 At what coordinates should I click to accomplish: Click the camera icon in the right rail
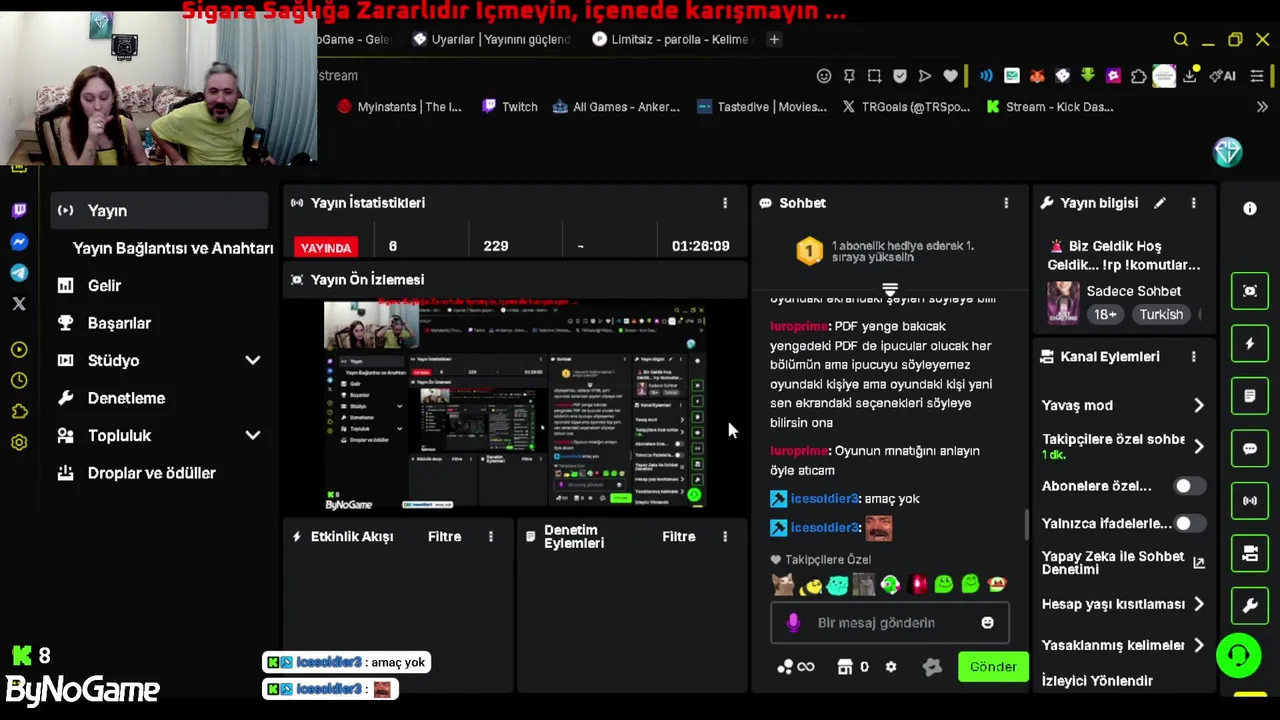click(x=1250, y=552)
